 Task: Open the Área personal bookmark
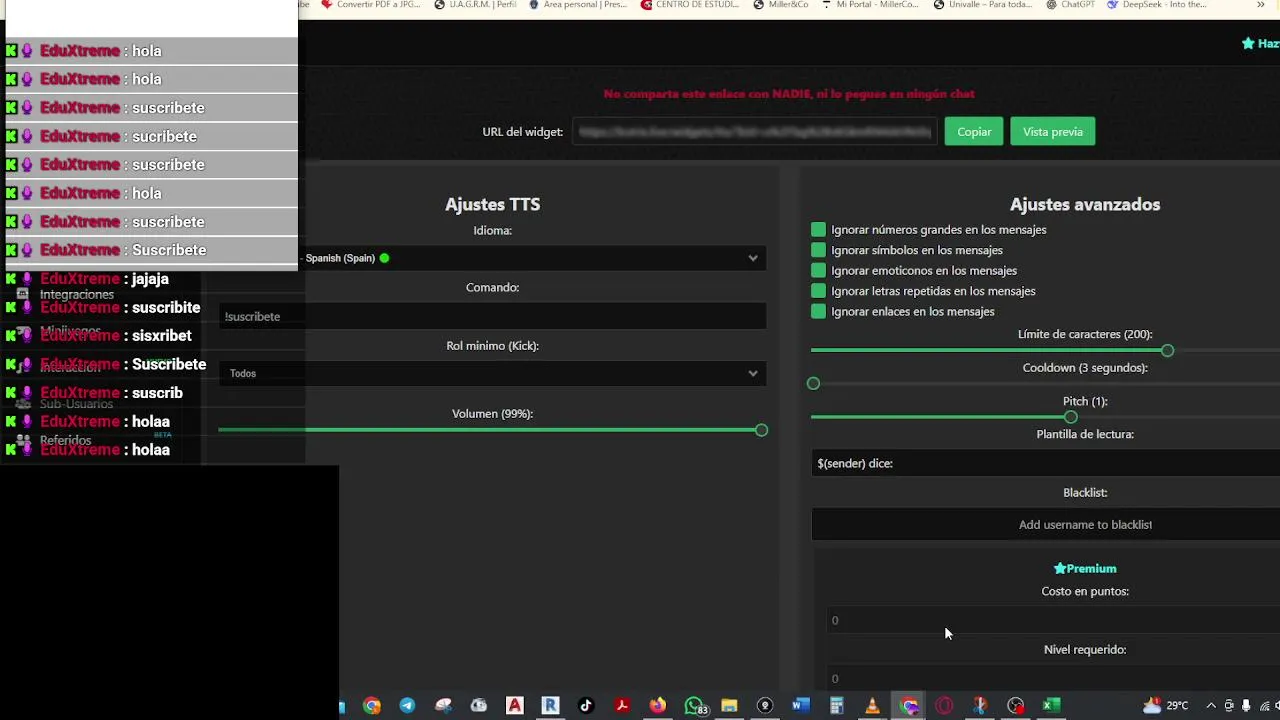click(x=578, y=5)
